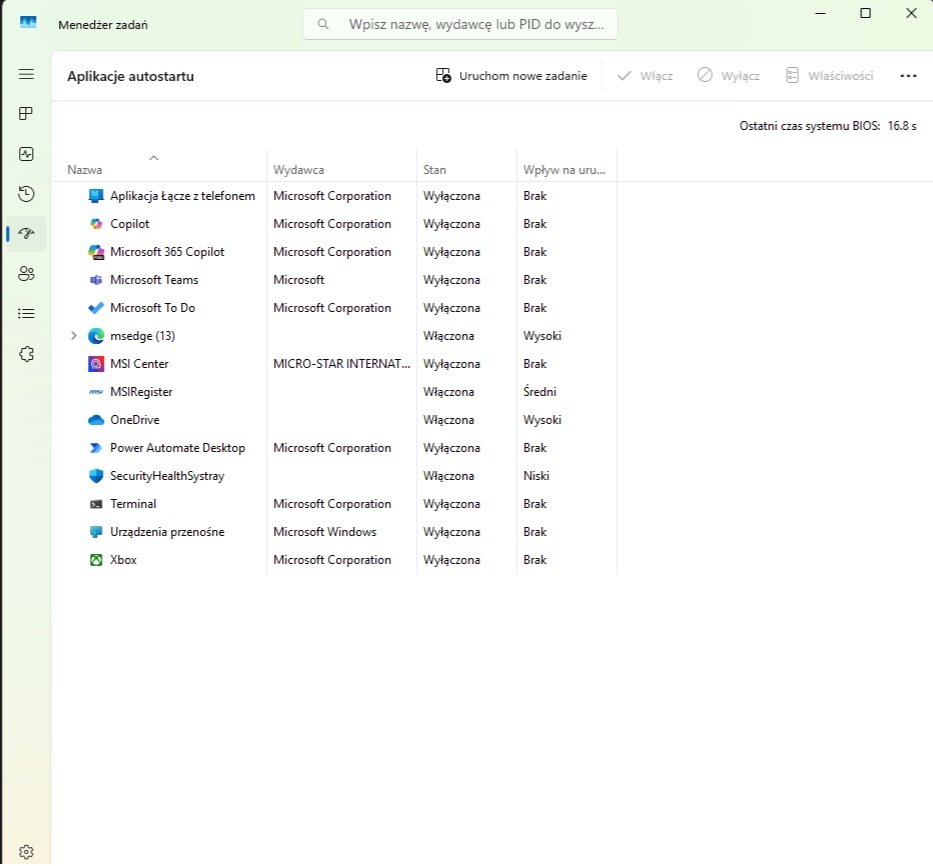The height and width of the screenshot is (866, 933).
Task: Select the Xbox row name
Action: point(123,559)
